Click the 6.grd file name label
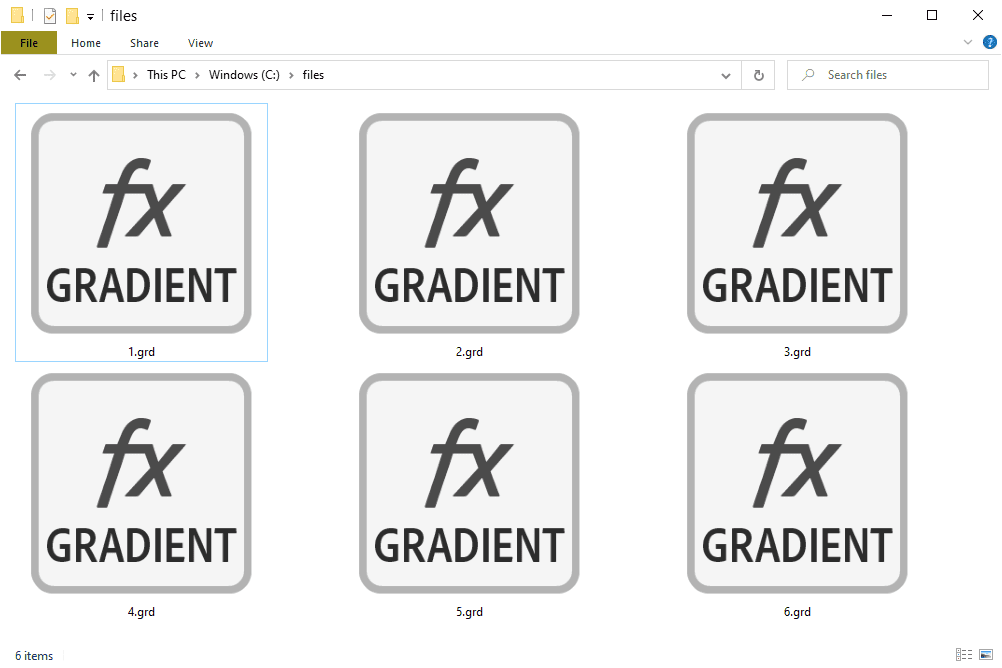Image resolution: width=1002 pixels, height=668 pixels. coord(797,612)
